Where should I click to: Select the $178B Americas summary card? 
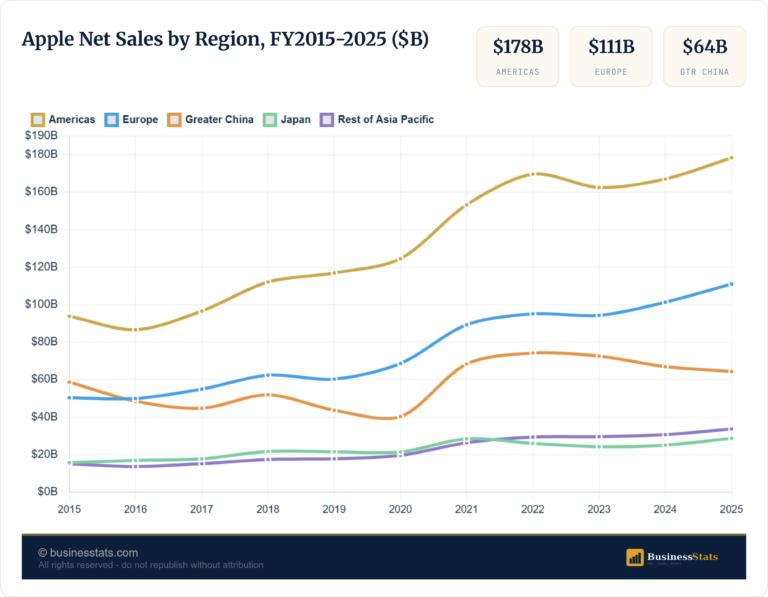click(x=518, y=57)
